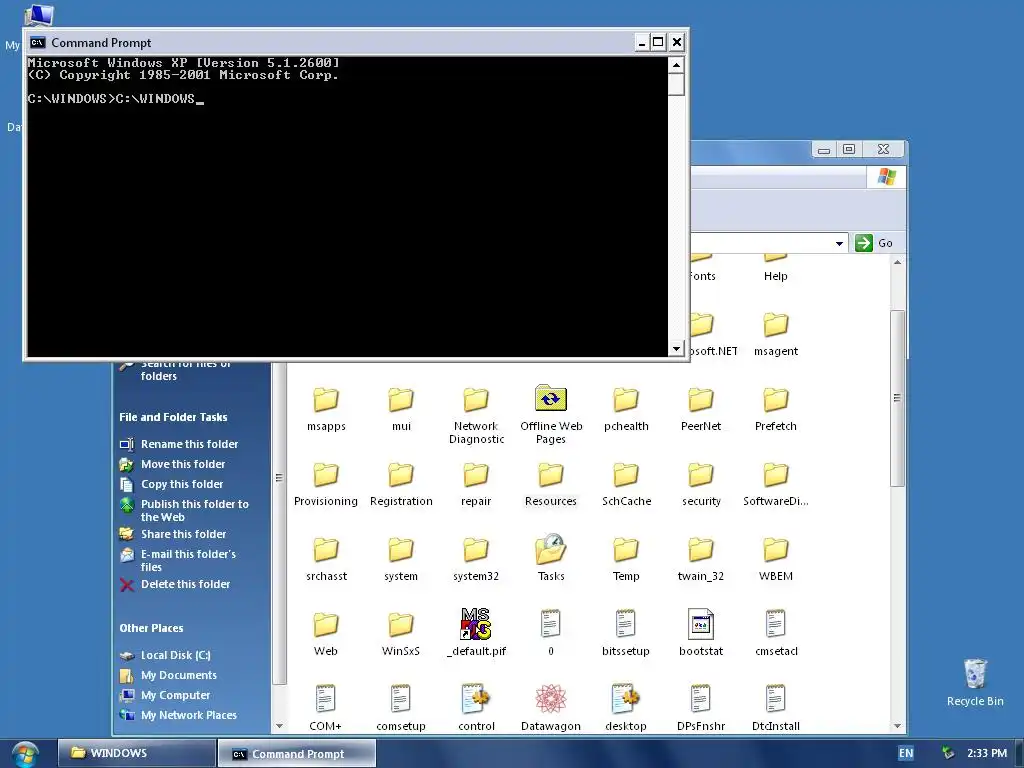Image resolution: width=1024 pixels, height=768 pixels.
Task: Click the DtcInstall file
Action: click(776, 708)
